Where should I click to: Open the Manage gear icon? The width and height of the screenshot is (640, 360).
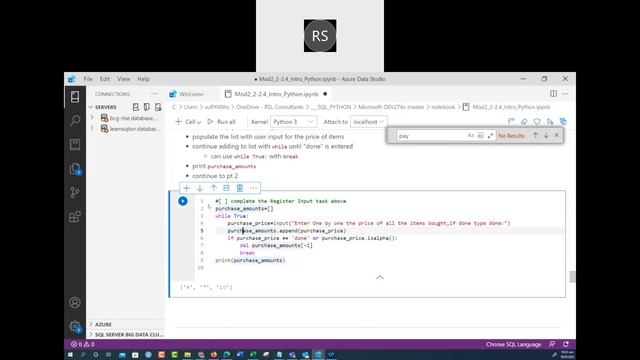coord(75,326)
